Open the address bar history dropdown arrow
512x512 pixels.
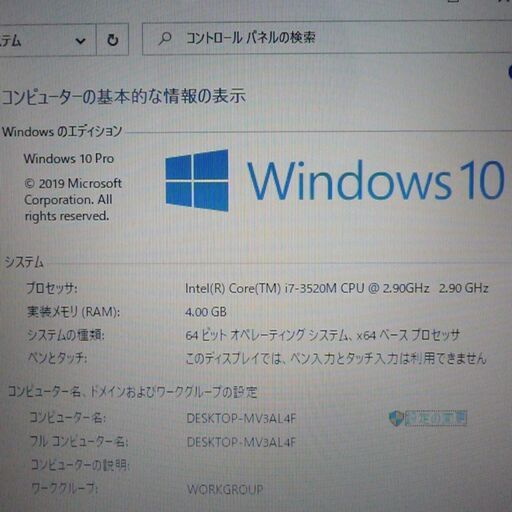pyautogui.click(x=80, y=41)
